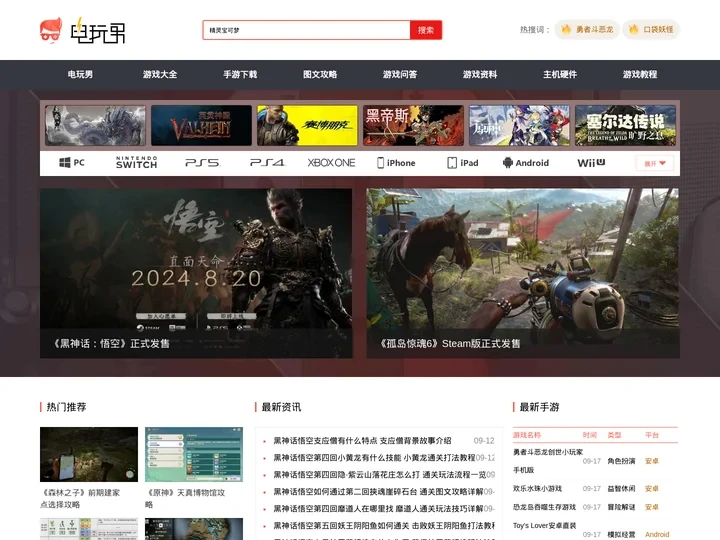
Task: Open mobile game Toy's Lover安卓直装
Action: click(544, 525)
